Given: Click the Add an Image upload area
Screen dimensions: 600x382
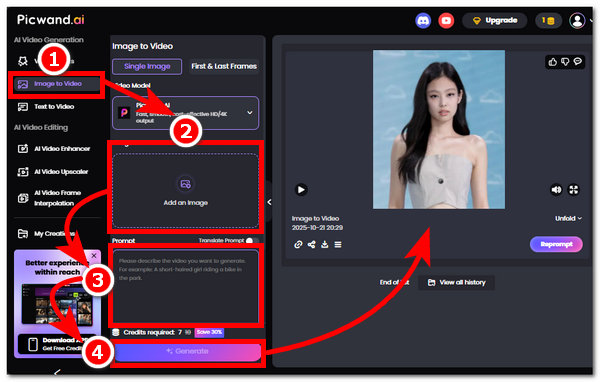Looking at the screenshot, I should click(186, 191).
